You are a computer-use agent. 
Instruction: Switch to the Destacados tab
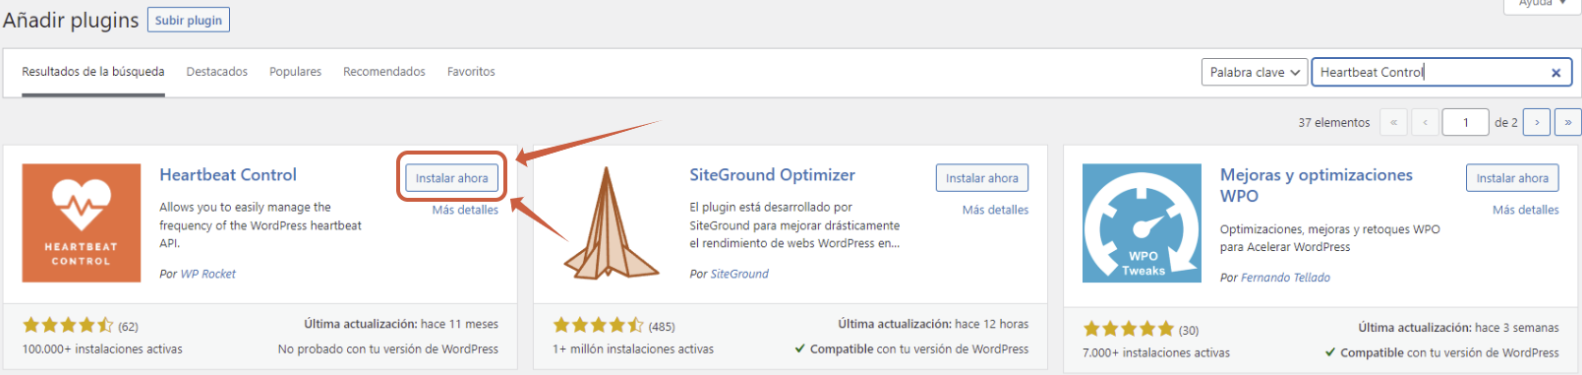pos(217,72)
